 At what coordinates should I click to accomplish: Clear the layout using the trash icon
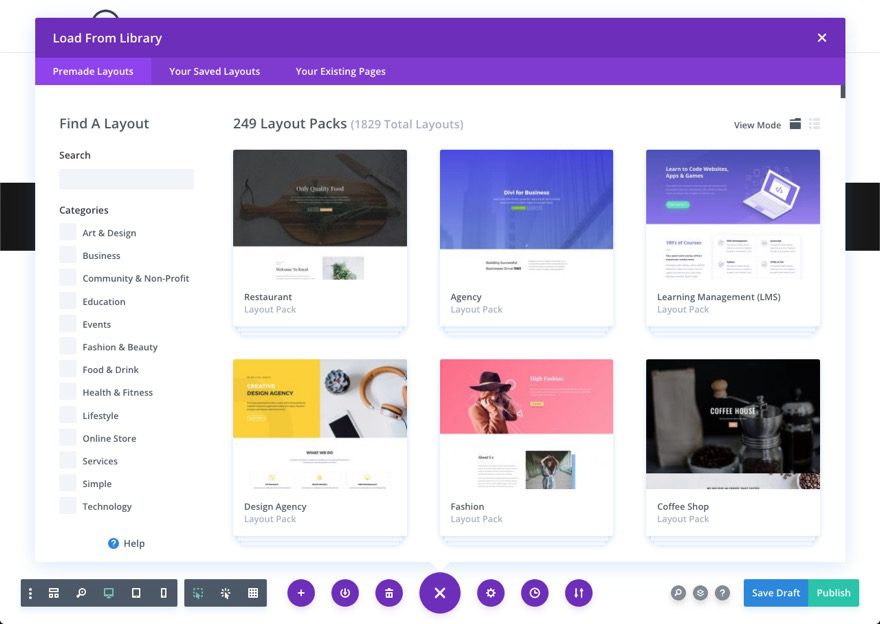pyautogui.click(x=389, y=592)
